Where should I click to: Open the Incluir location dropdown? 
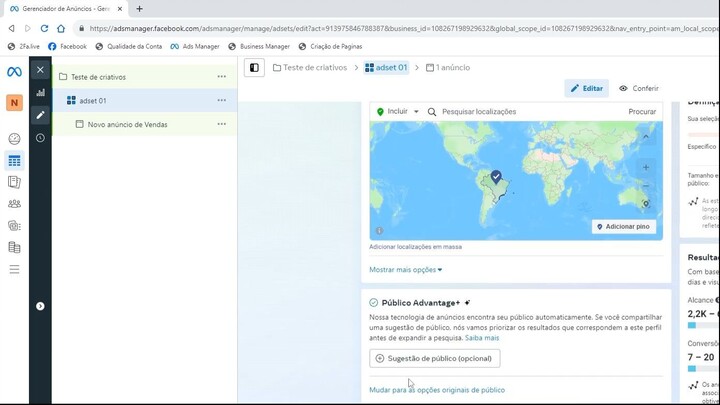(398, 112)
